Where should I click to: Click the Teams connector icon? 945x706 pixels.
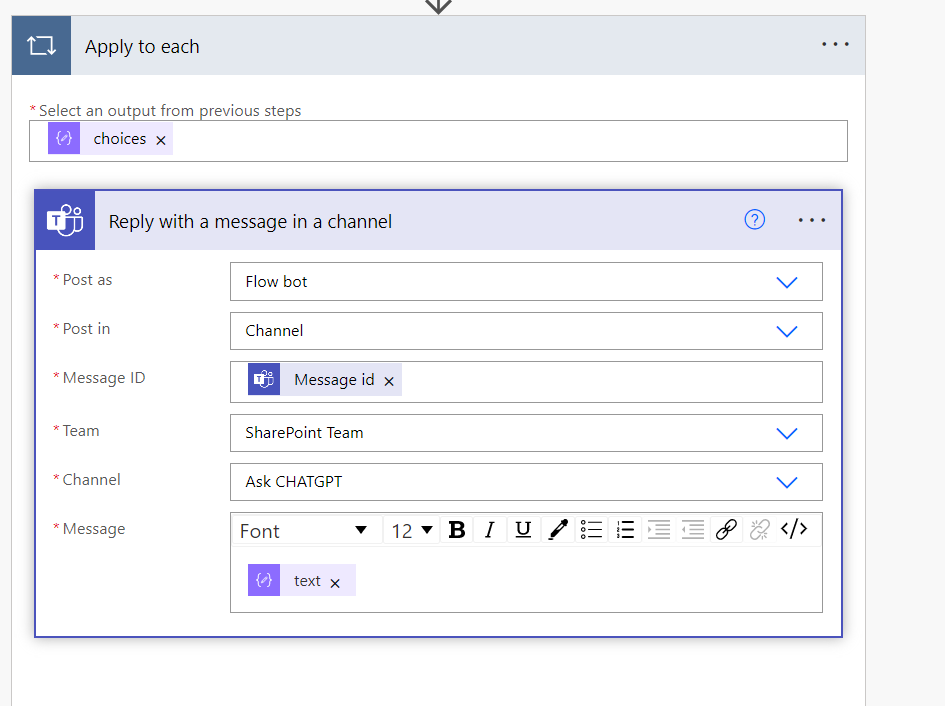[65, 220]
